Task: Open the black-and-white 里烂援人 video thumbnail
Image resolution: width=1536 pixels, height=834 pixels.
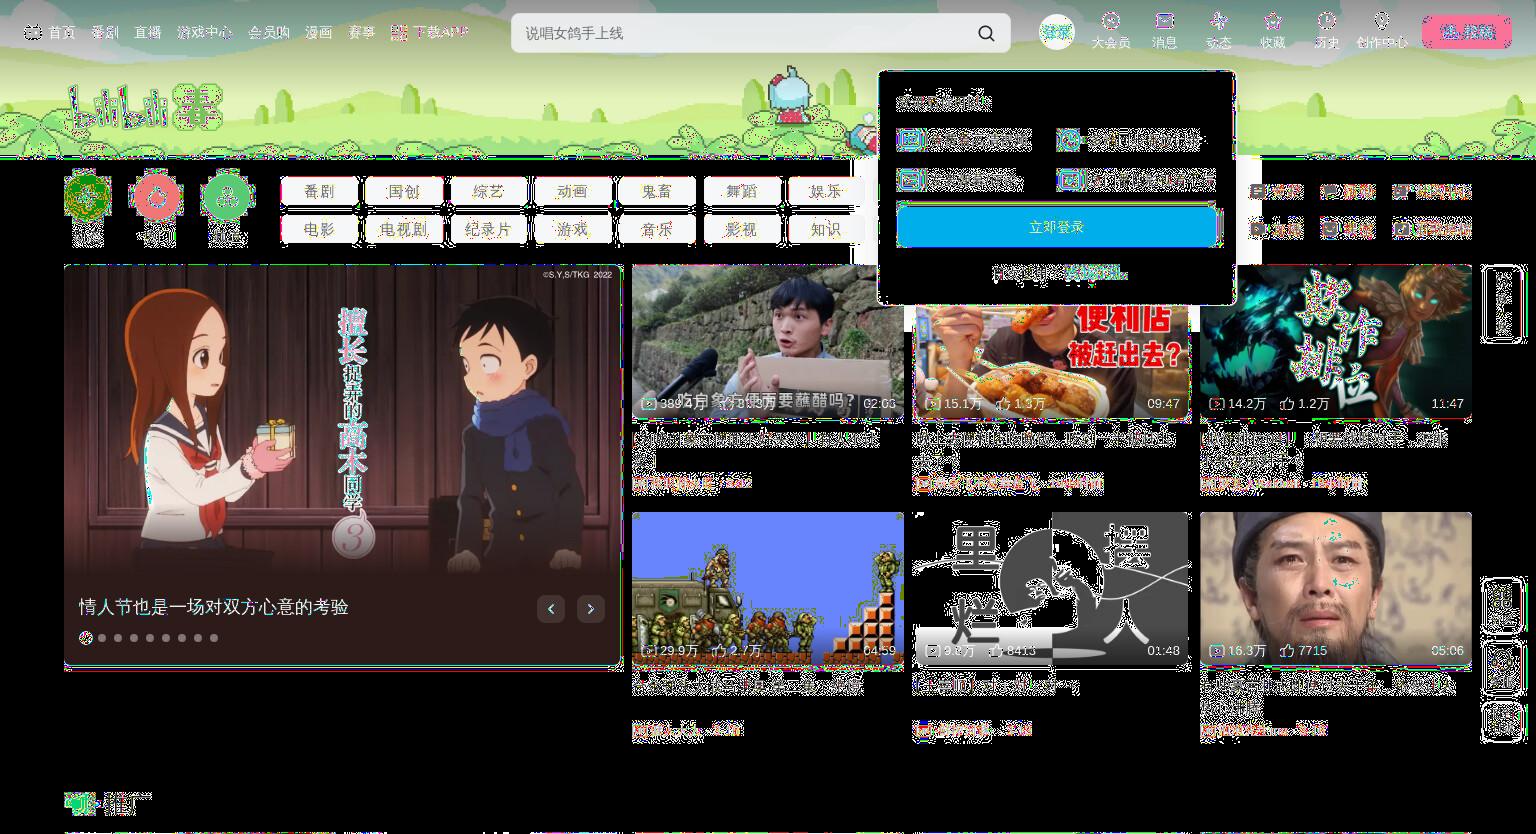Action: click(x=1052, y=590)
